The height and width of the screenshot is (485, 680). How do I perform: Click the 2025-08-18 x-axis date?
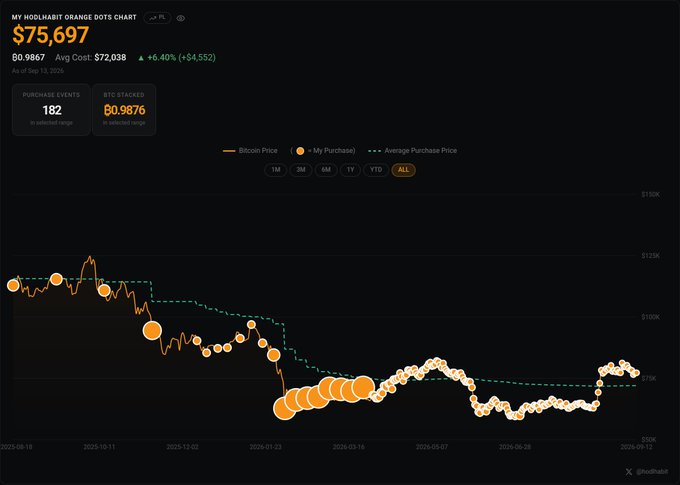(x=16, y=447)
